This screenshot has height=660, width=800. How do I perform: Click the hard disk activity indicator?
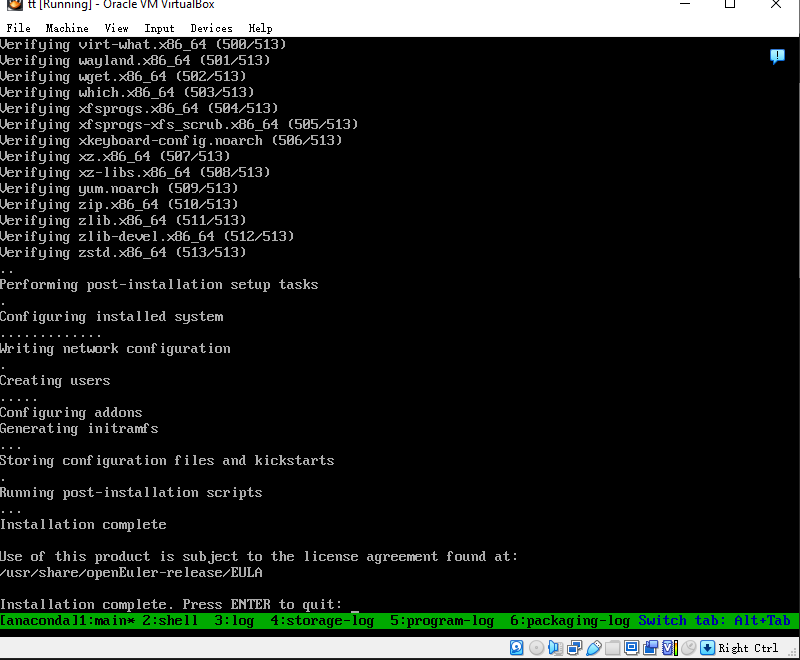pos(517,647)
